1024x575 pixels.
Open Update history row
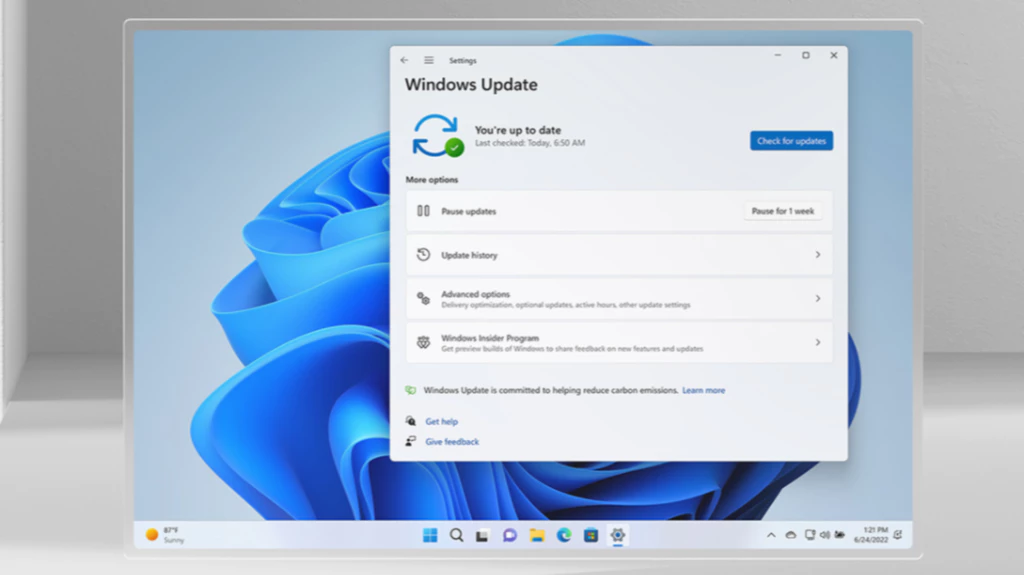click(619, 255)
